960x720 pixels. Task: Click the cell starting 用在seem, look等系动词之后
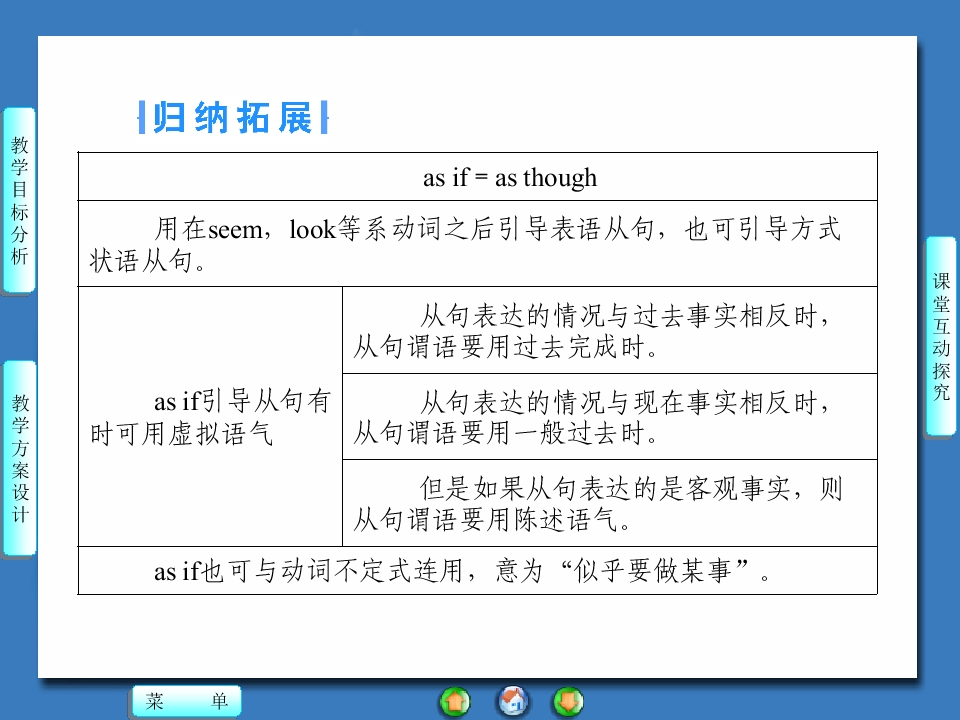point(478,244)
